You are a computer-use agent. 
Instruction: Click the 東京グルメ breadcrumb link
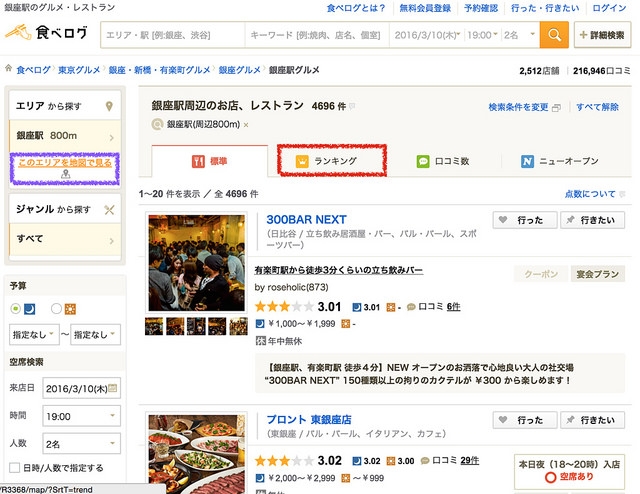pyautogui.click(x=79, y=70)
